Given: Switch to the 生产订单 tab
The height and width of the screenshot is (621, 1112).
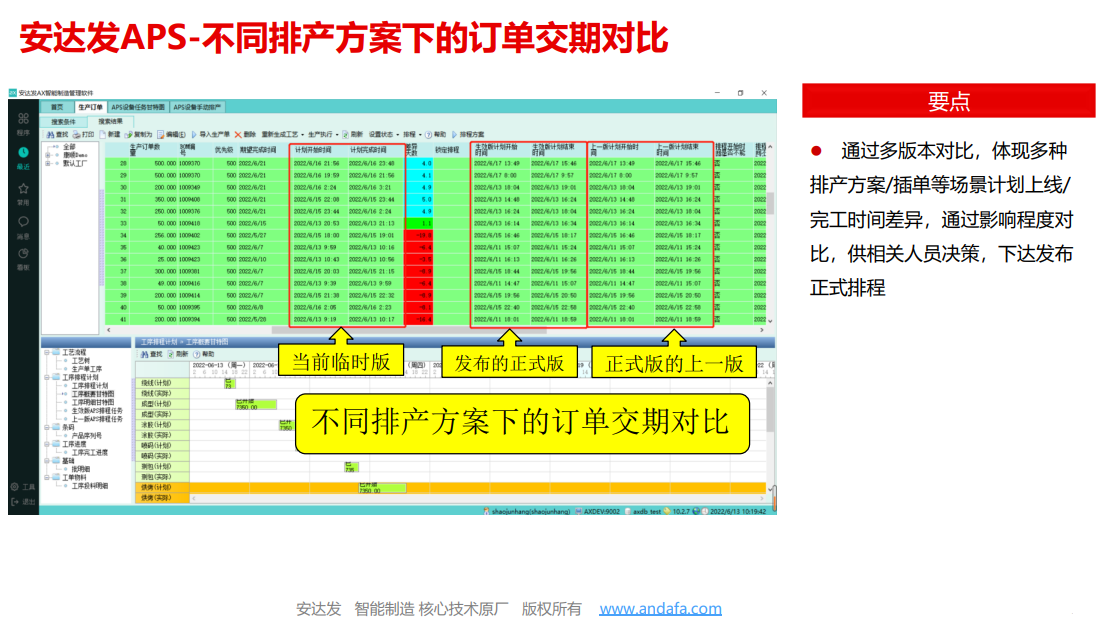Looking at the screenshot, I should pos(90,107).
